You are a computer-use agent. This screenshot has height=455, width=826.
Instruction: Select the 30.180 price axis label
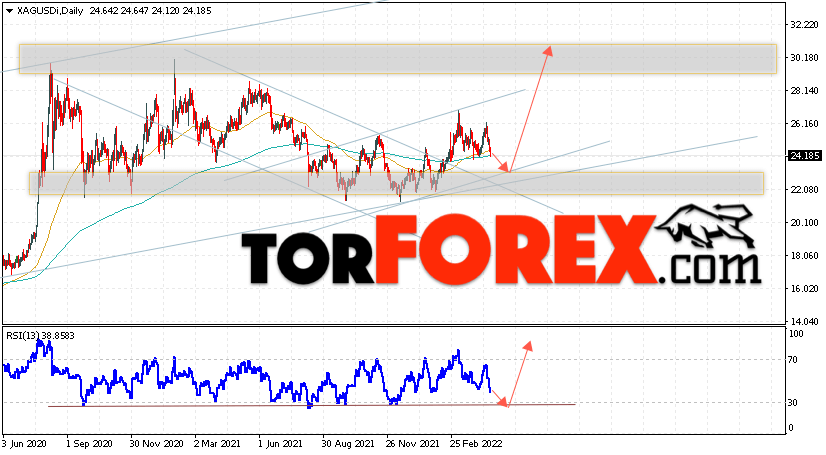point(804,57)
